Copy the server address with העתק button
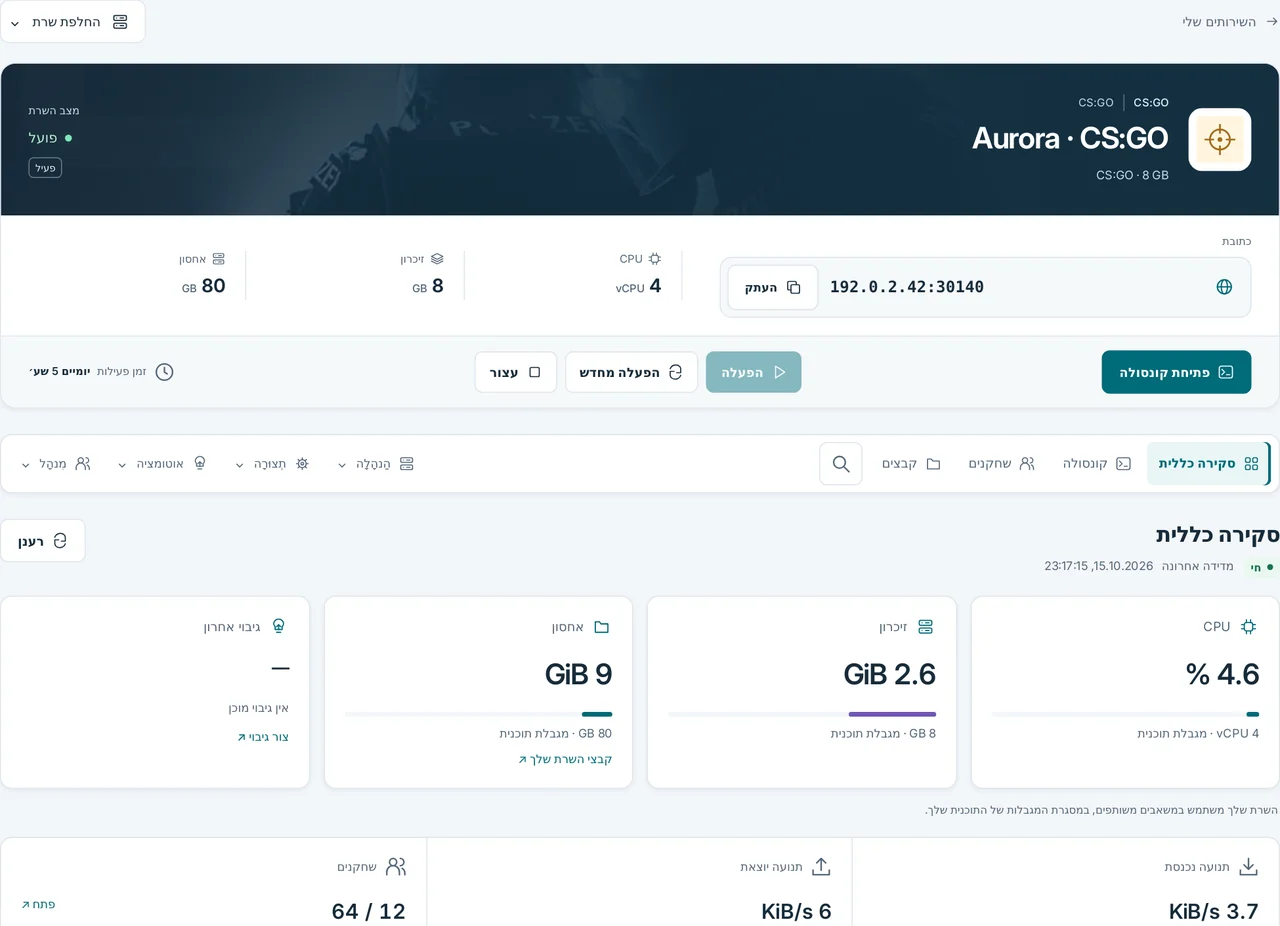This screenshot has height=926, width=1280. tap(773, 287)
